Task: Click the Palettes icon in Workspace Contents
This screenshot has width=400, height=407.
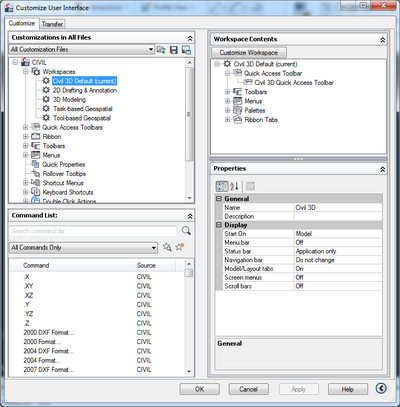Action: coord(238,110)
